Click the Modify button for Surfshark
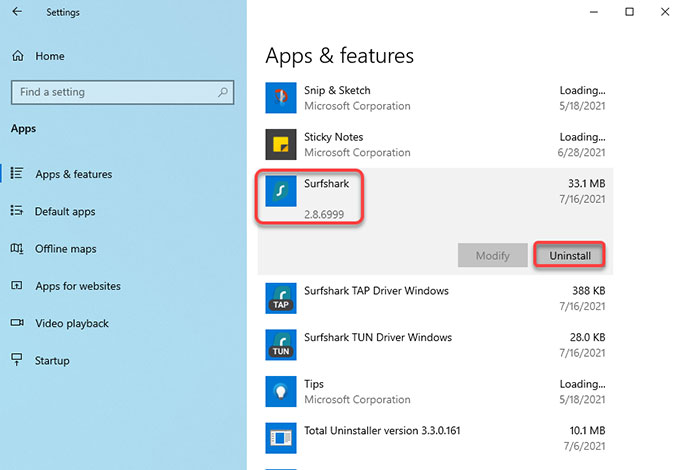Image resolution: width=680 pixels, height=470 pixels. click(493, 255)
